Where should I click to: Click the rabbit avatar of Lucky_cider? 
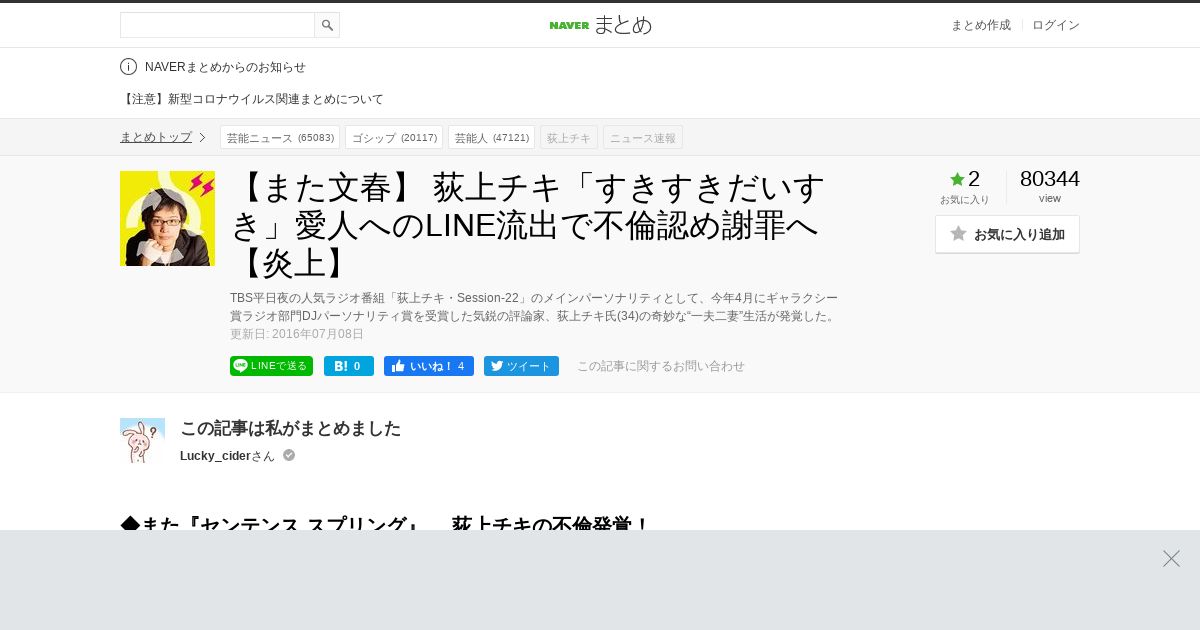click(x=142, y=440)
